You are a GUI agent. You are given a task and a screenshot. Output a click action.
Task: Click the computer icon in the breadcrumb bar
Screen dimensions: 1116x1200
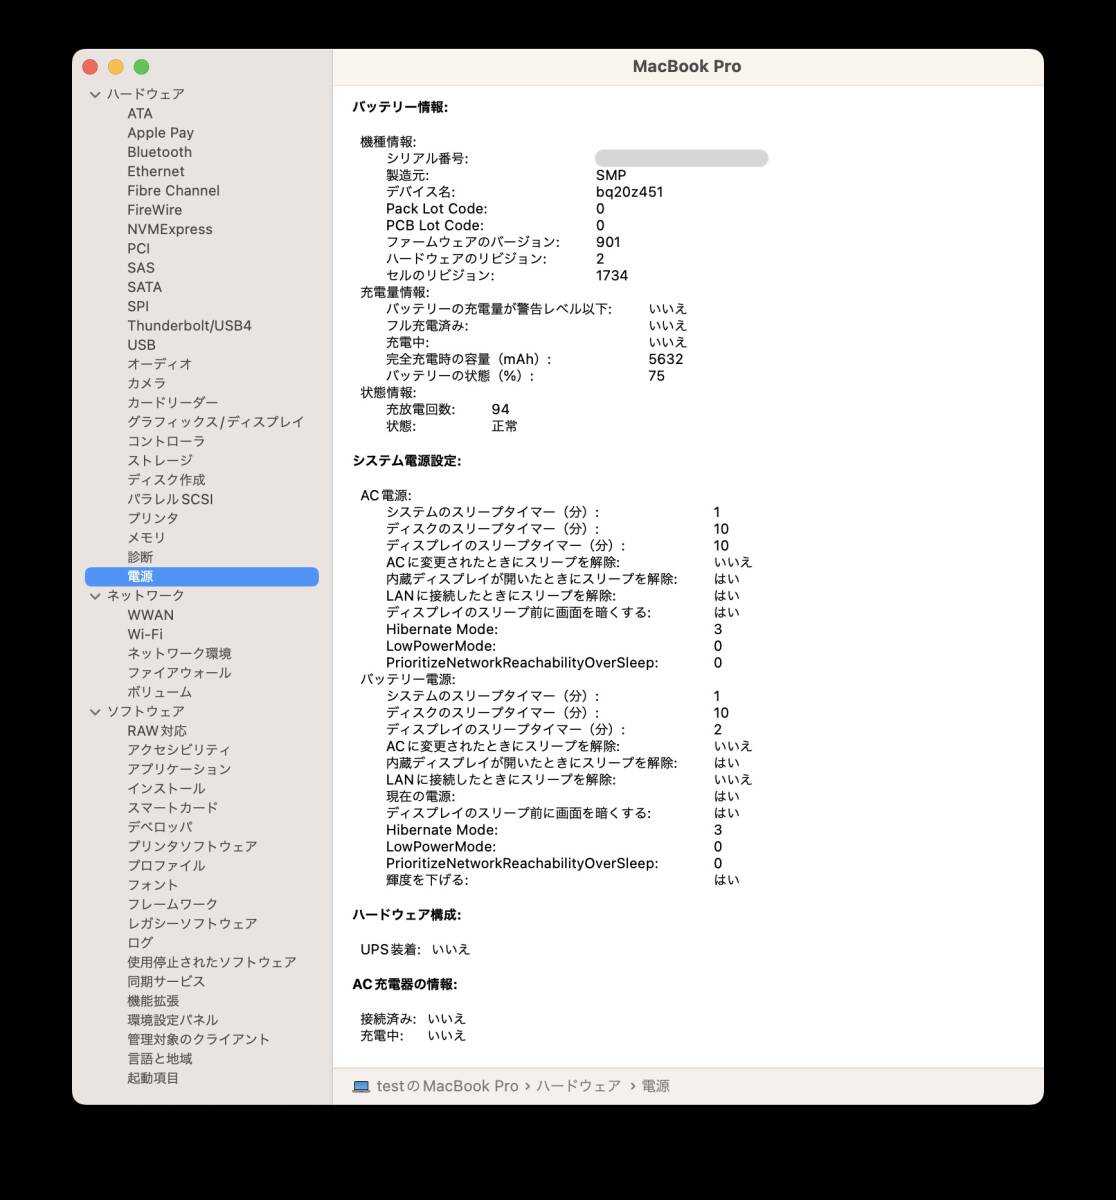(x=360, y=1086)
